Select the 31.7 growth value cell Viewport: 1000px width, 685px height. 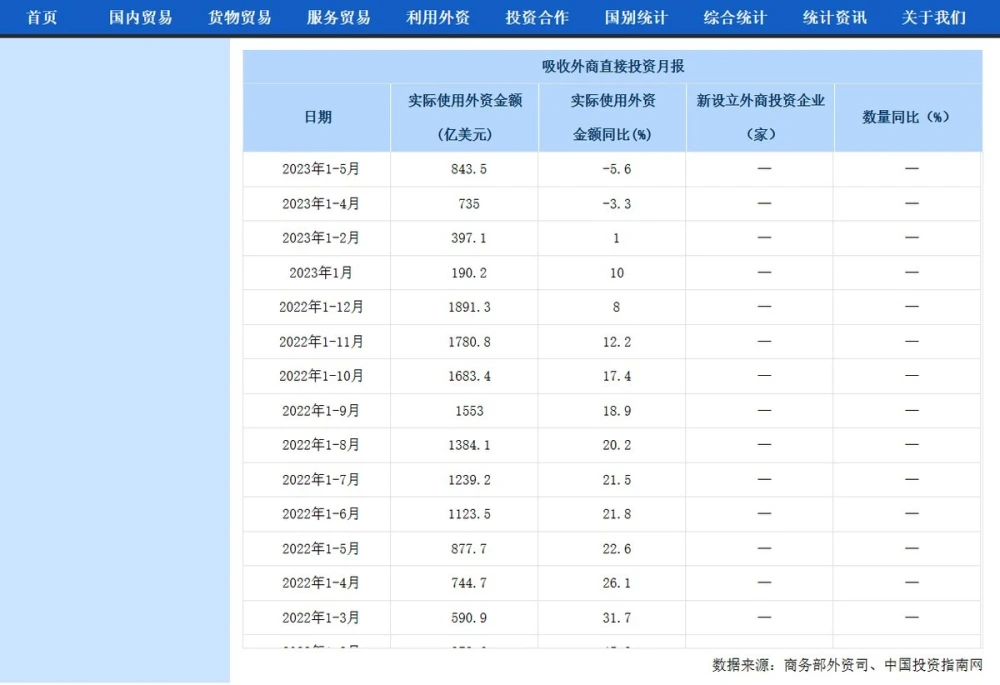[x=616, y=618]
